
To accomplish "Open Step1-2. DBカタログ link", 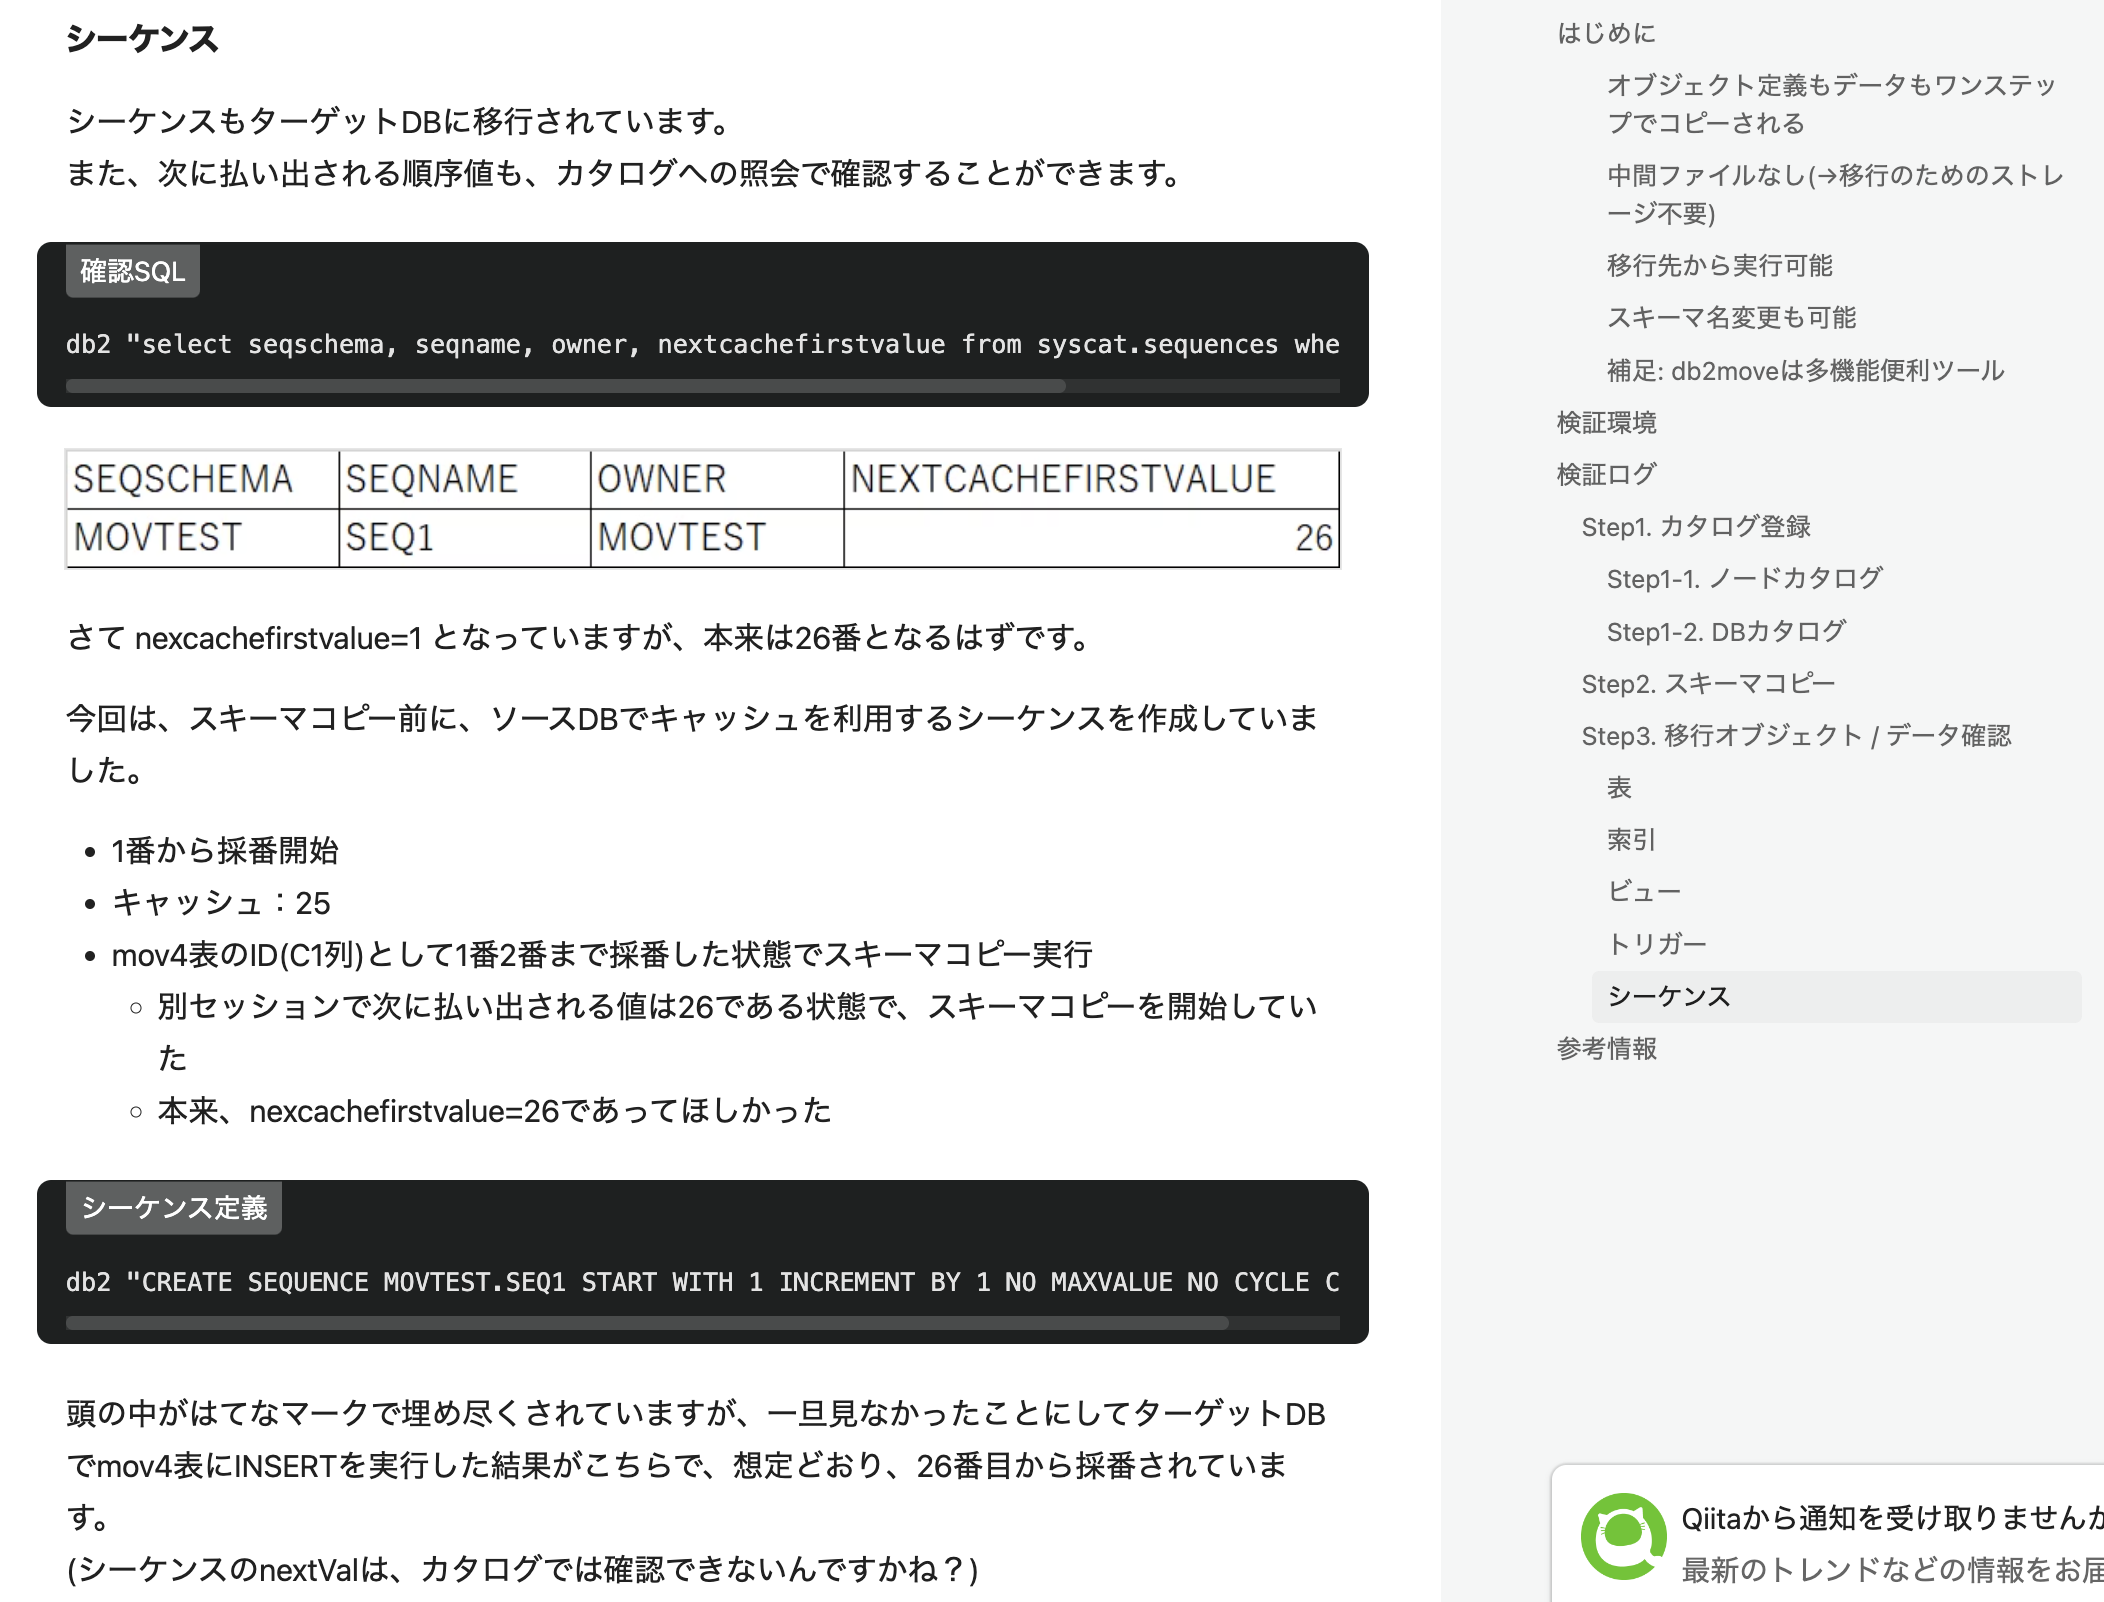I will [x=1726, y=631].
